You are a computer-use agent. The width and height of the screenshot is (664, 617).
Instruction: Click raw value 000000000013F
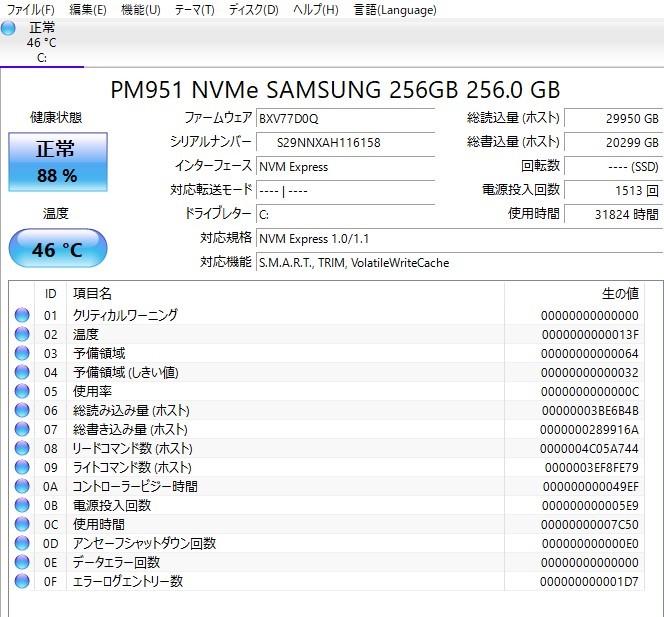[x=590, y=335]
